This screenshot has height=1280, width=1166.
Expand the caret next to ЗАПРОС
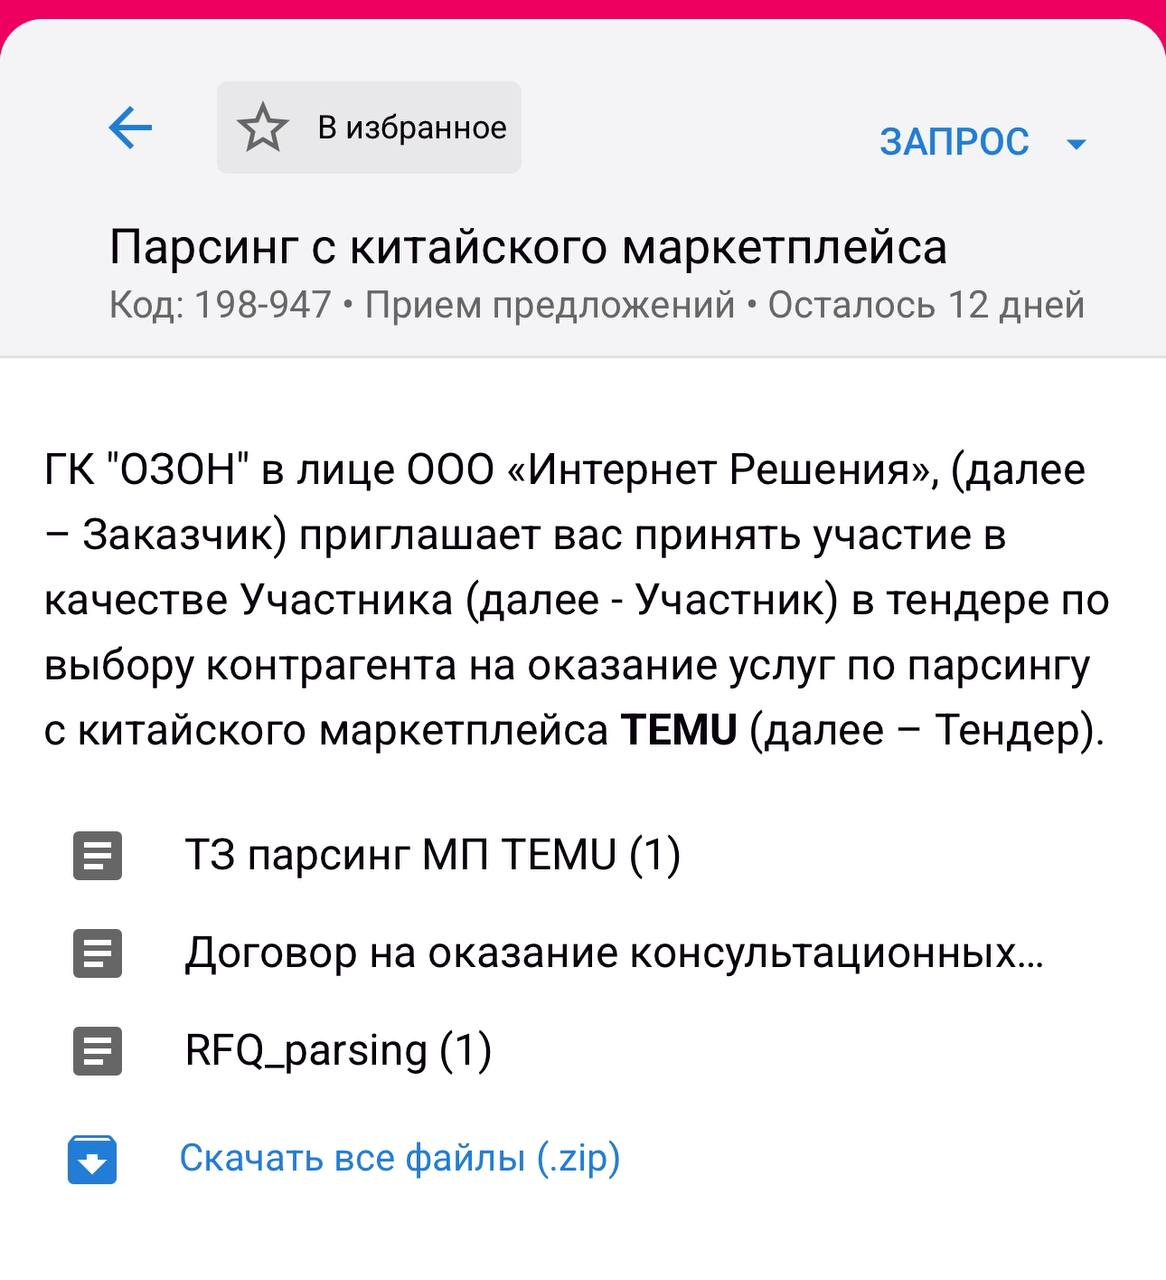coord(1077,144)
